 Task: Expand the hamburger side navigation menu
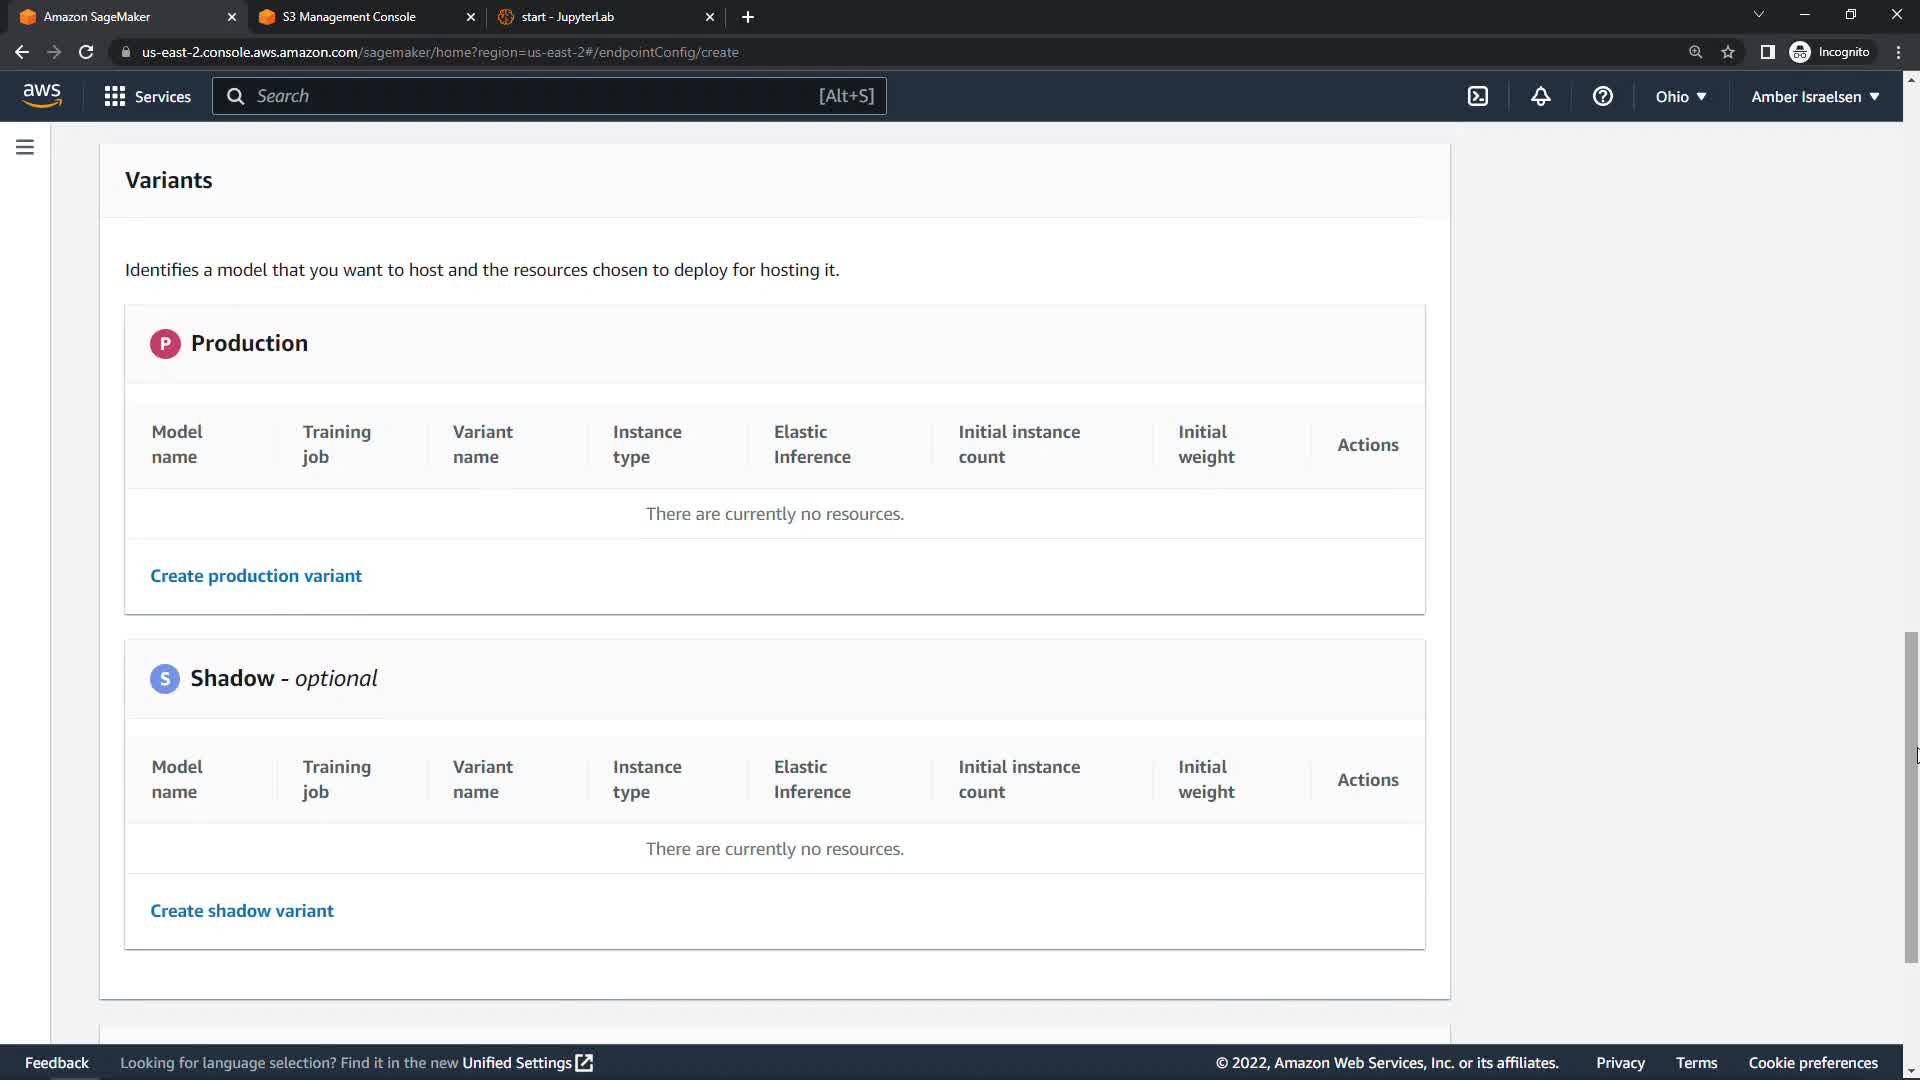(25, 147)
